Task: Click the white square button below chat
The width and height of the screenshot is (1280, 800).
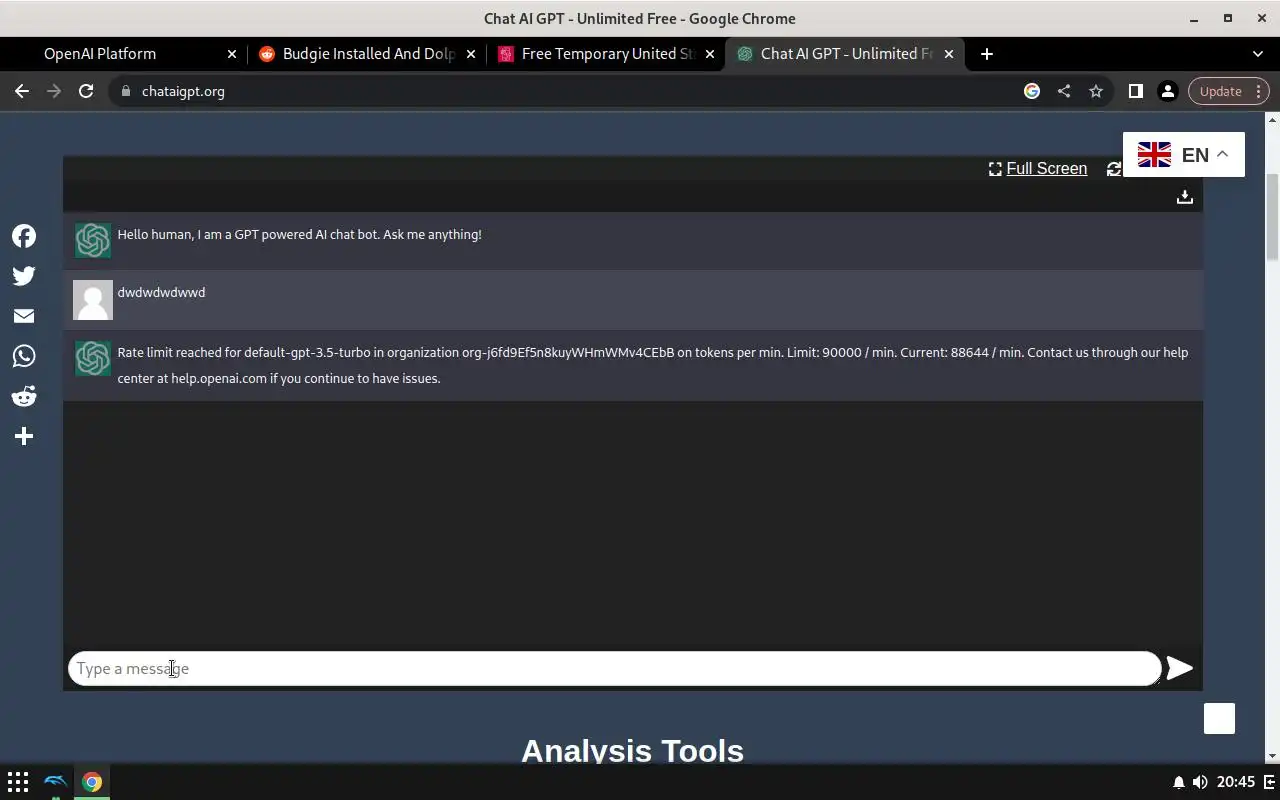Action: coord(1219,718)
